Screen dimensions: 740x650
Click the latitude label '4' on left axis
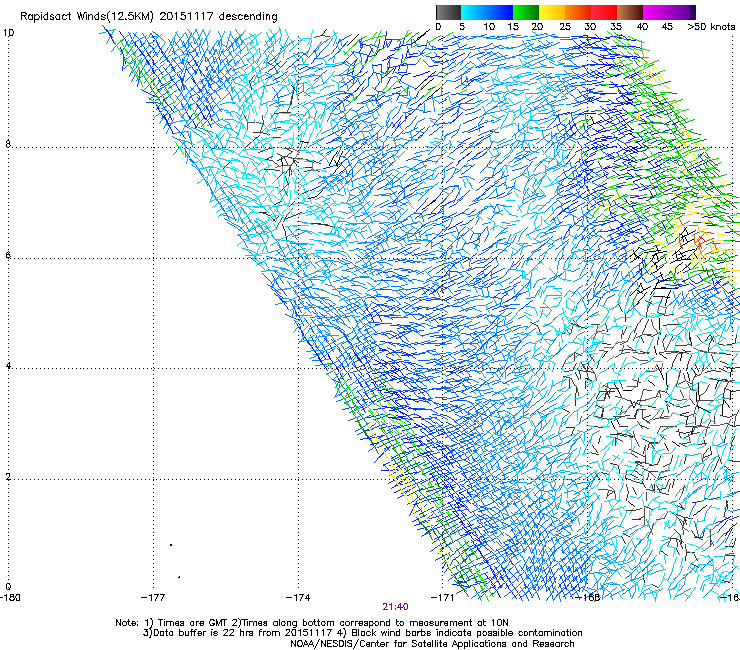pyautogui.click(x=8, y=366)
